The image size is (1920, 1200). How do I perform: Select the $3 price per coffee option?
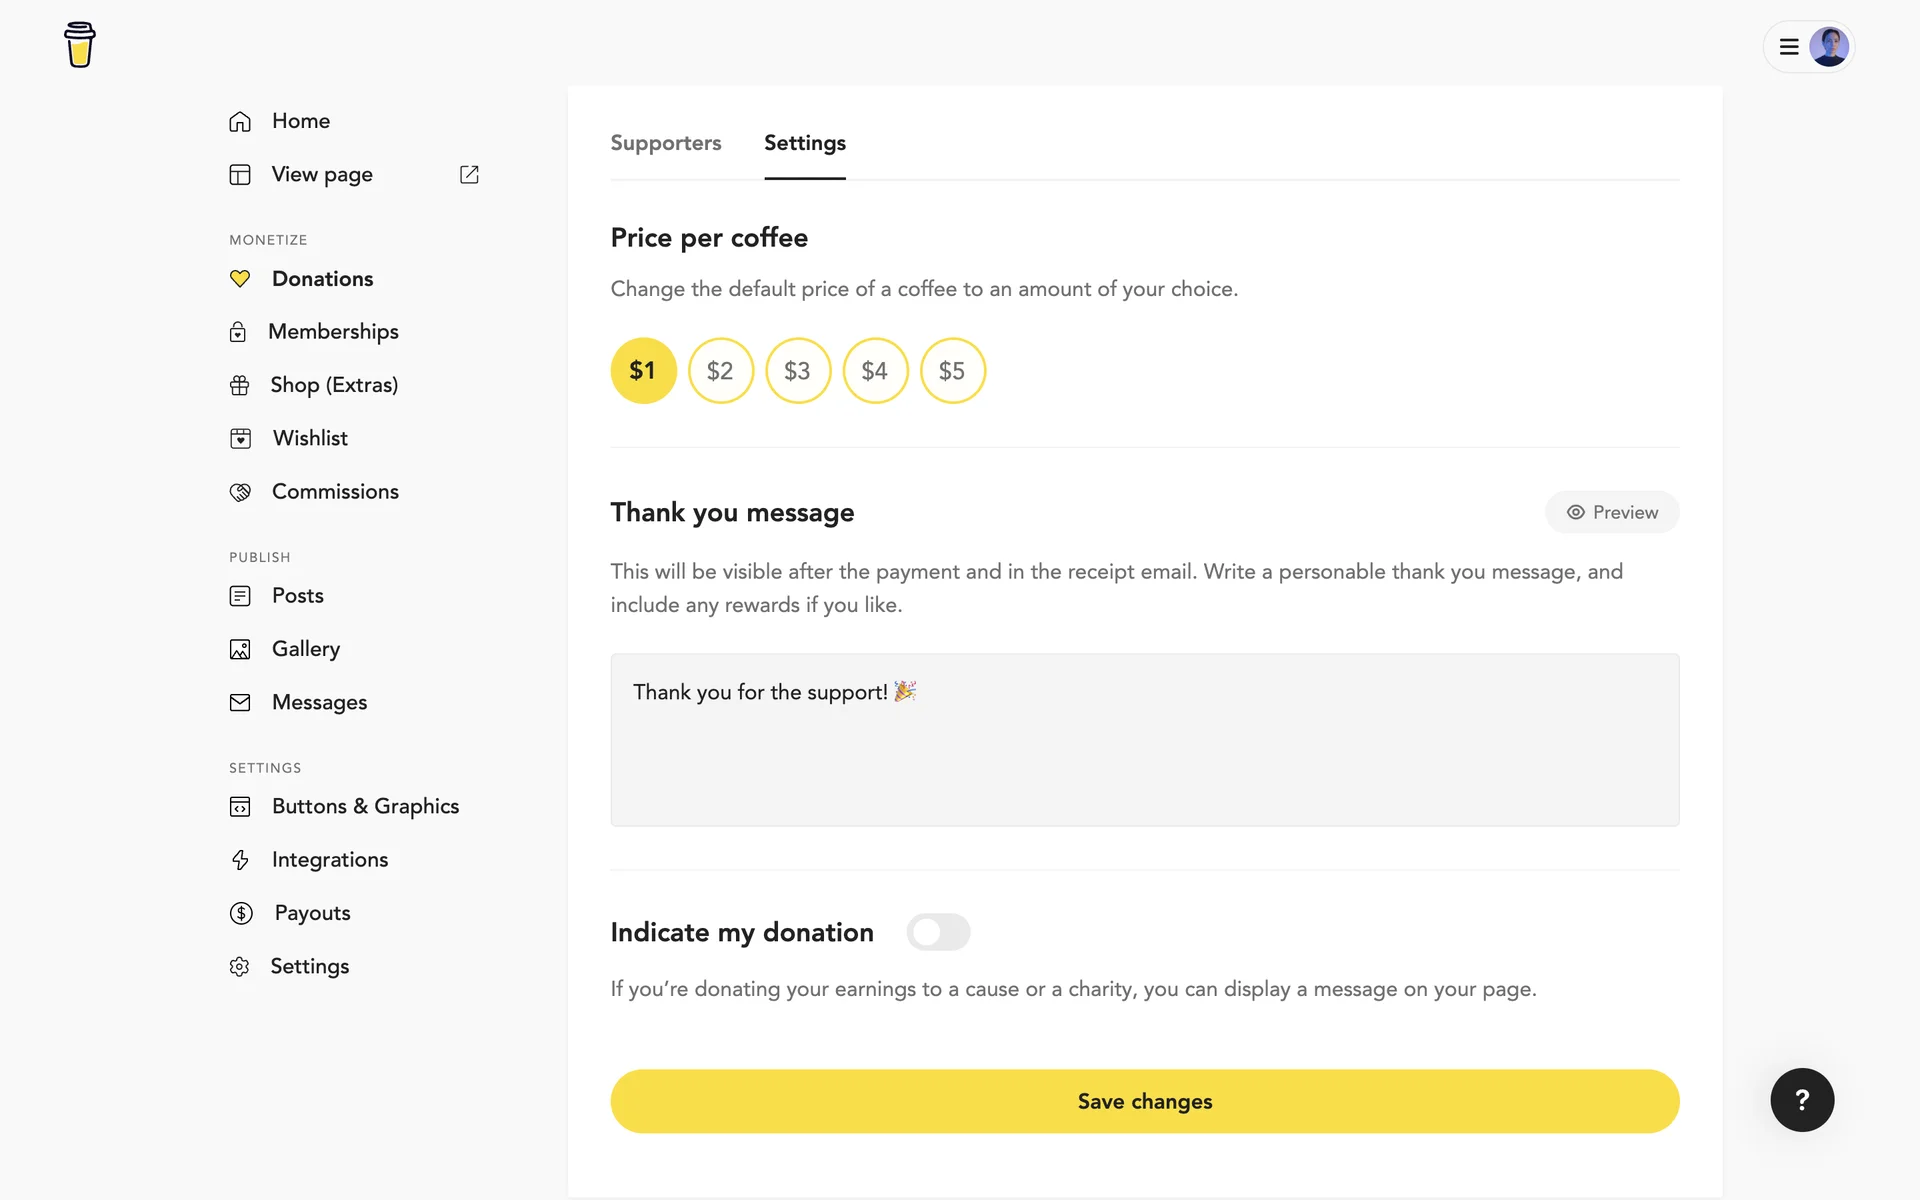[798, 371]
